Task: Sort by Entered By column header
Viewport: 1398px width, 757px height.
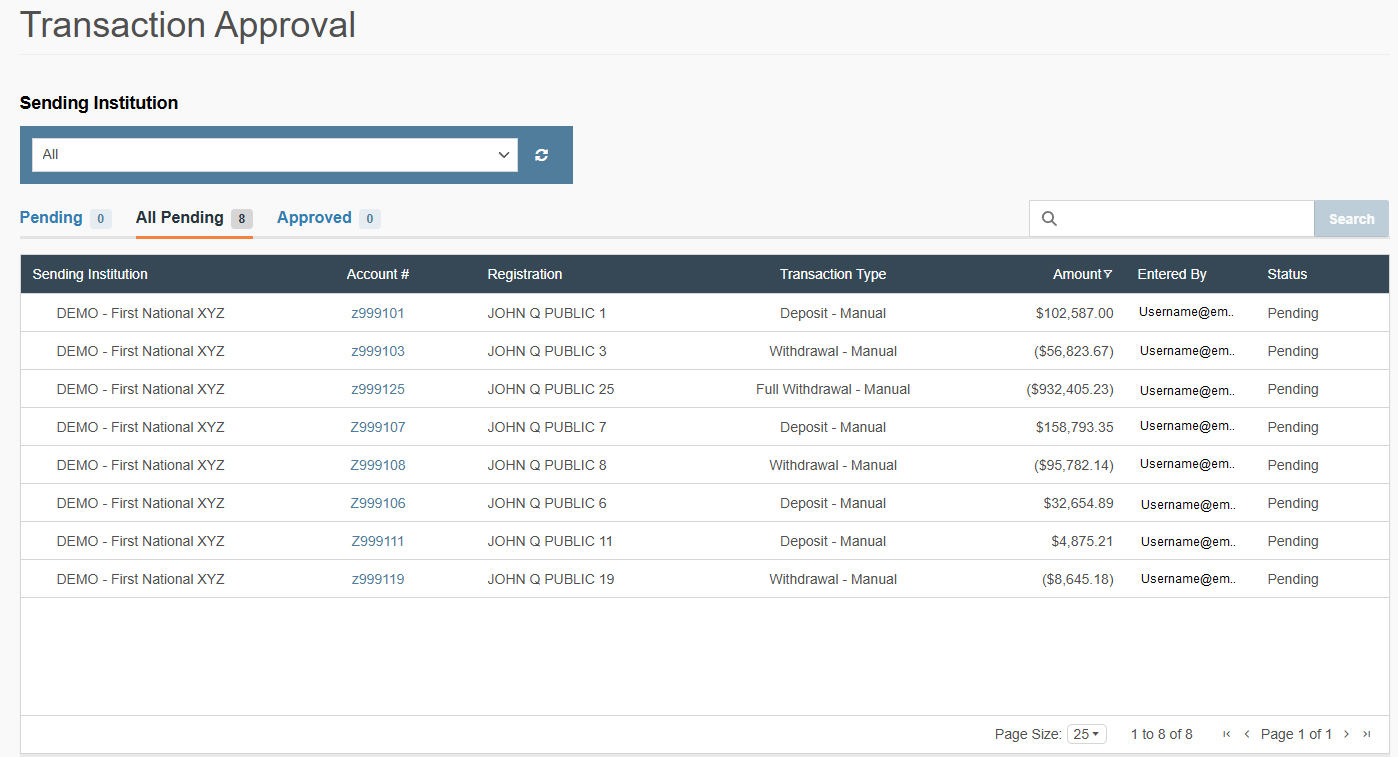Action: click(x=1172, y=274)
